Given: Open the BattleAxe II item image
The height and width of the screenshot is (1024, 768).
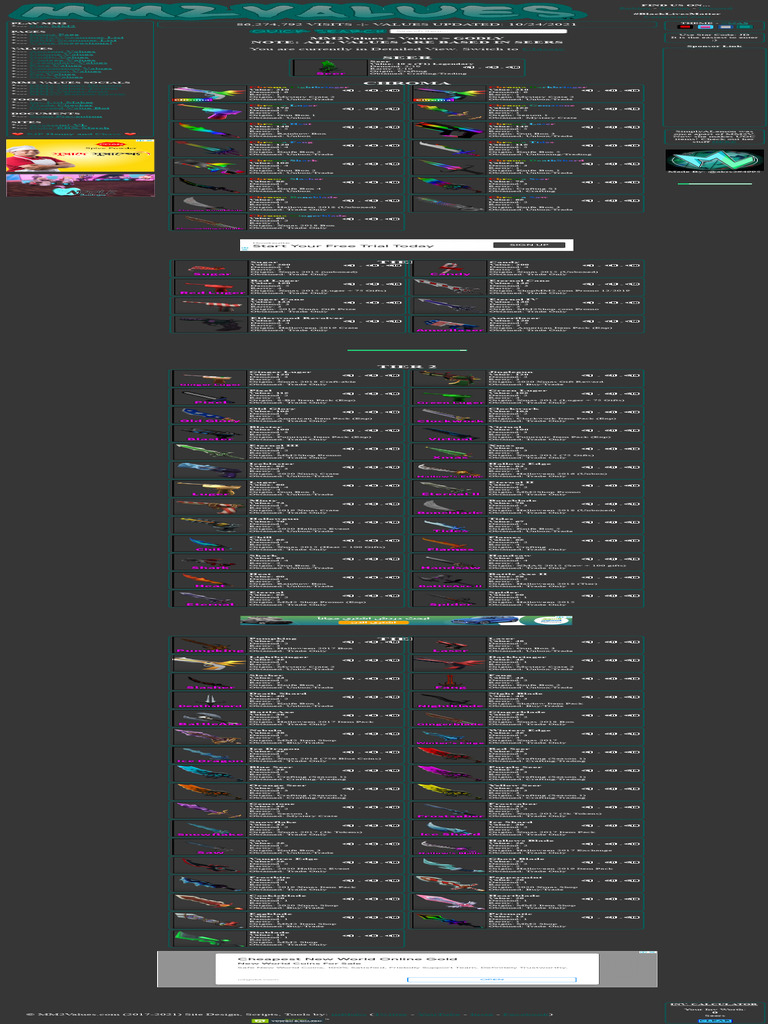Looking at the screenshot, I should 451,581.
